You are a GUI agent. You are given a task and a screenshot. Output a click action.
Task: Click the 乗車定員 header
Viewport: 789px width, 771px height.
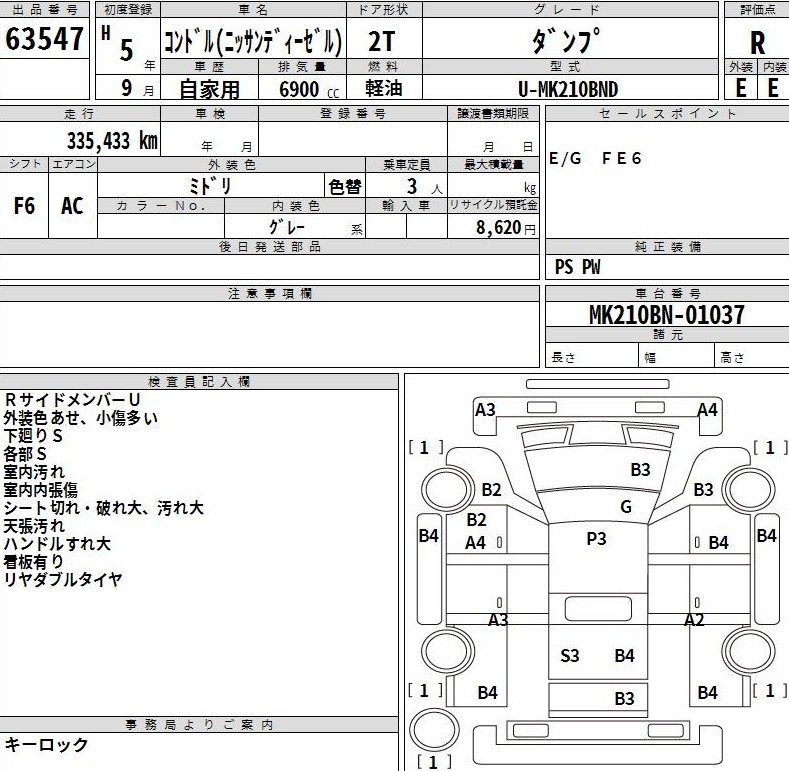pos(407,164)
